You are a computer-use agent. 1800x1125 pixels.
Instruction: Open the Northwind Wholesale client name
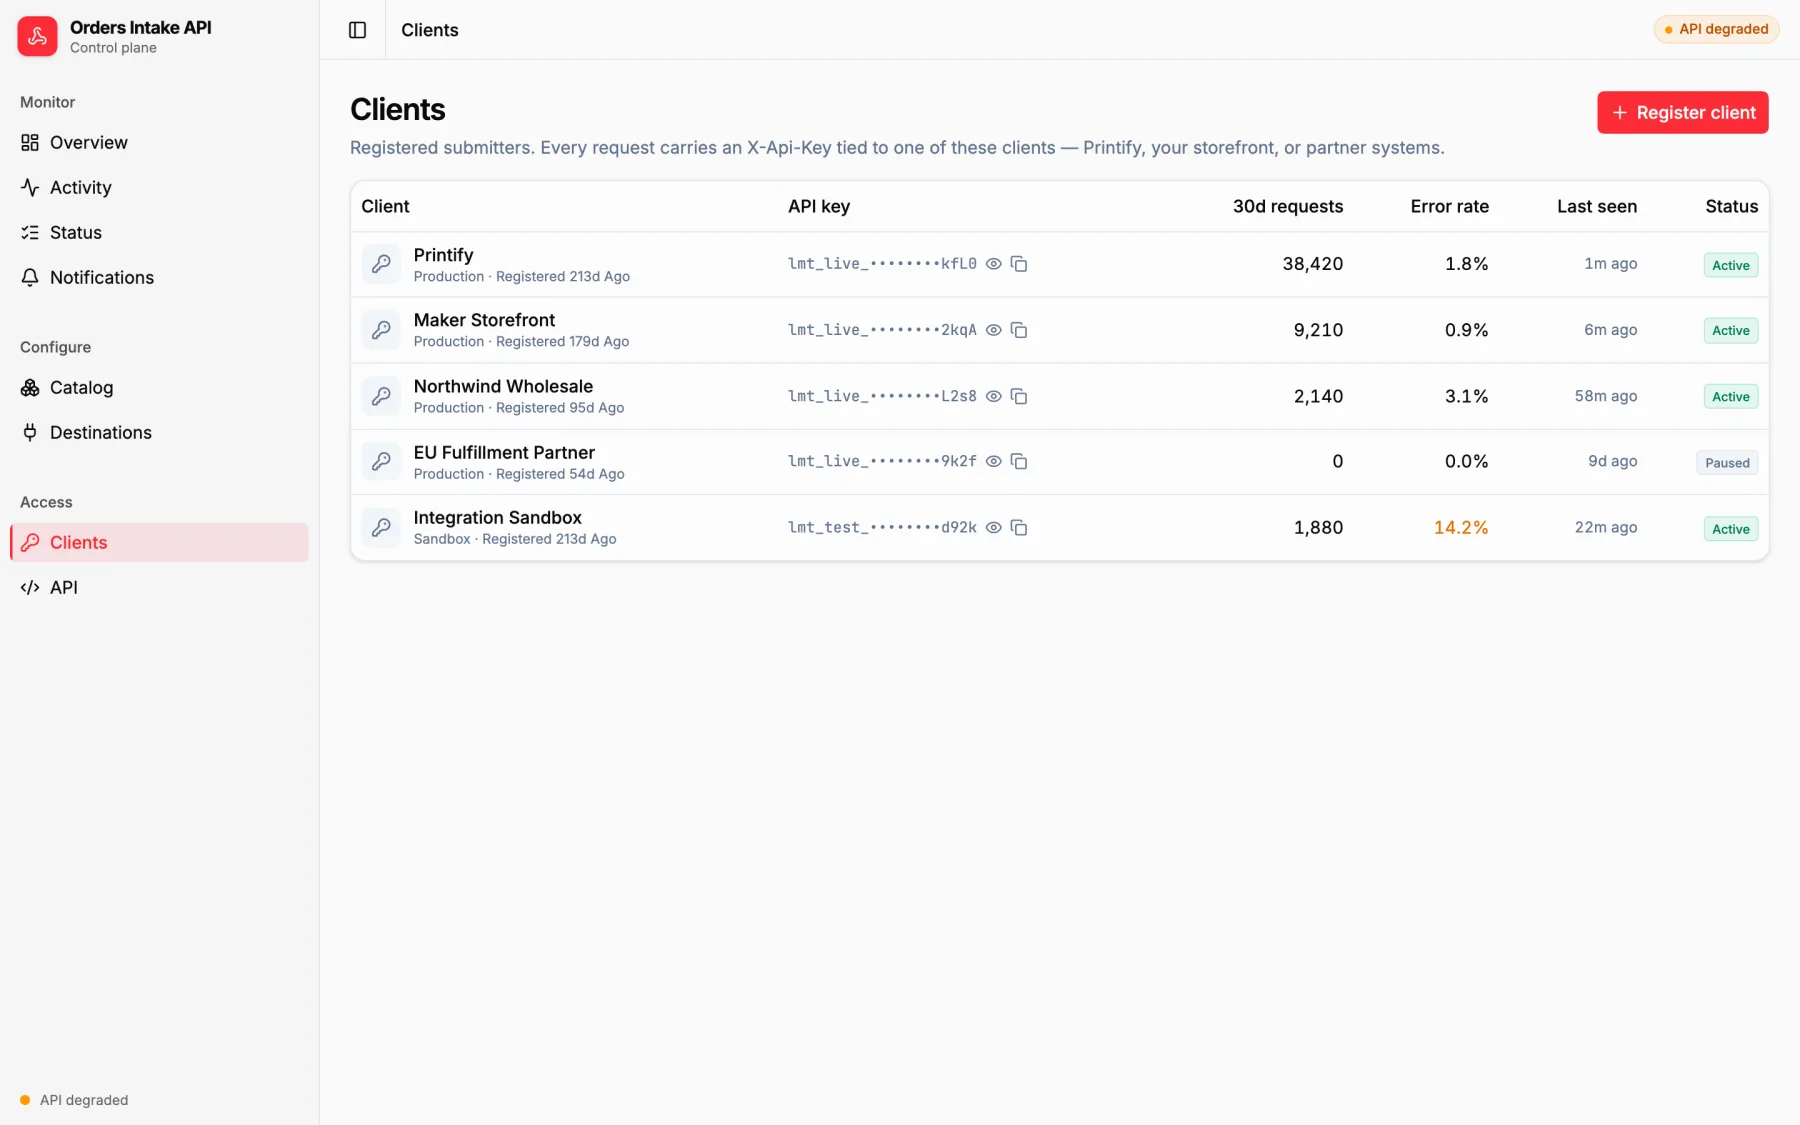coord(503,386)
